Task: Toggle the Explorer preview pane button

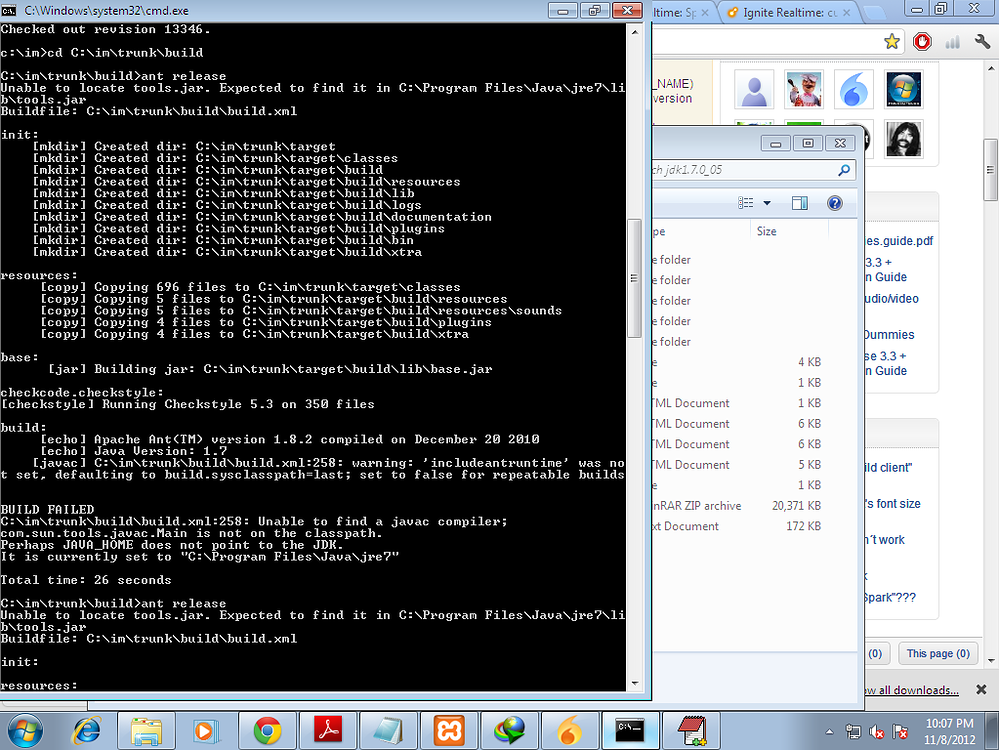Action: [800, 203]
